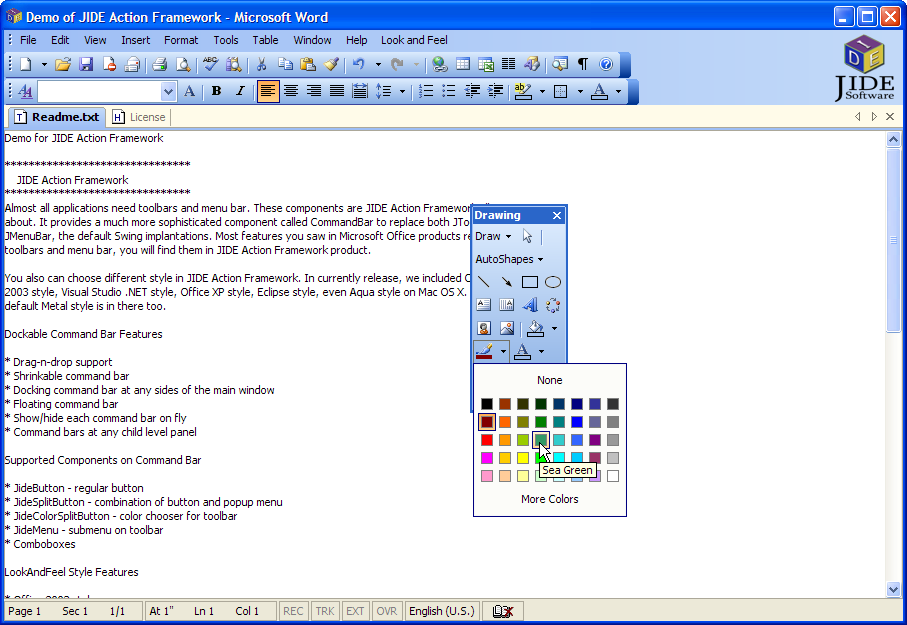Click the Copy icon in the toolbar
907x625 pixels.
(x=285, y=64)
